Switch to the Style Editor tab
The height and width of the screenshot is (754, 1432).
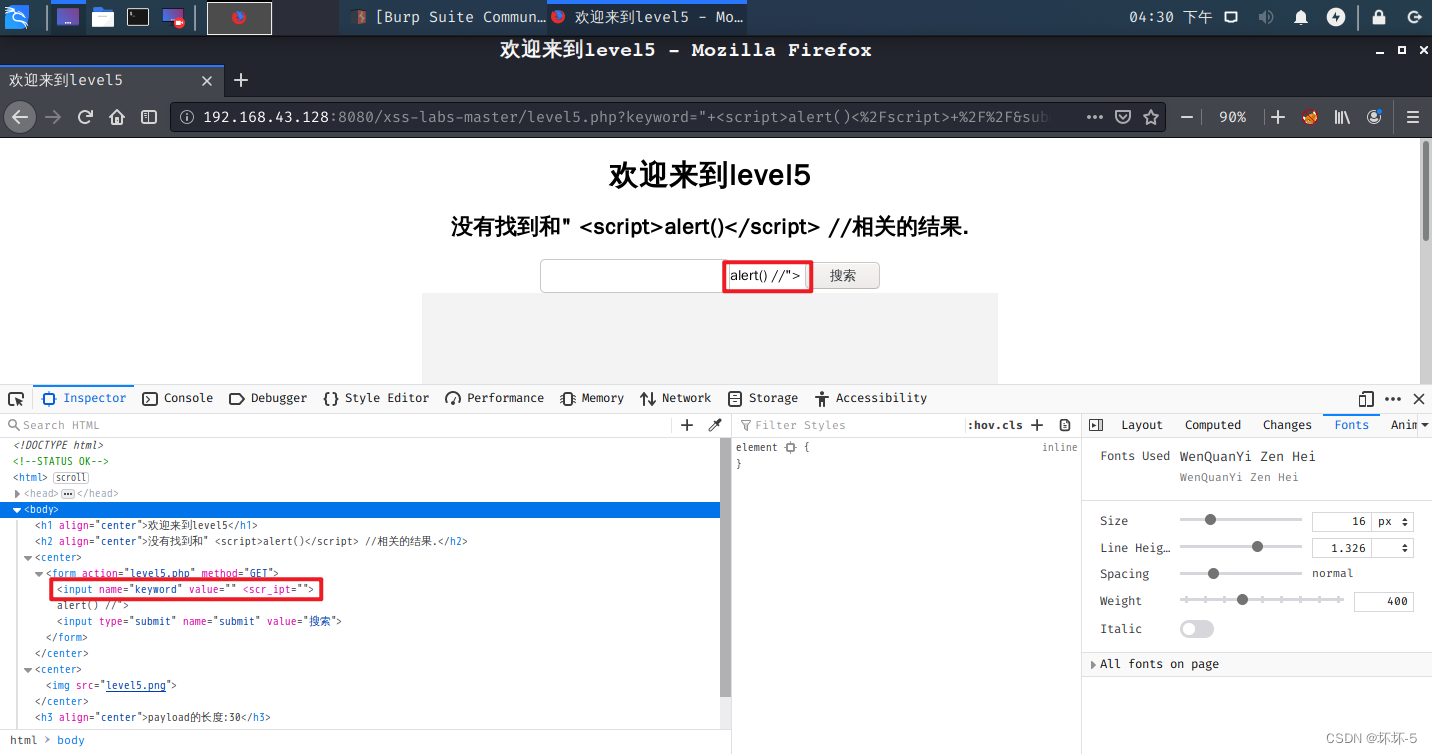pos(376,398)
